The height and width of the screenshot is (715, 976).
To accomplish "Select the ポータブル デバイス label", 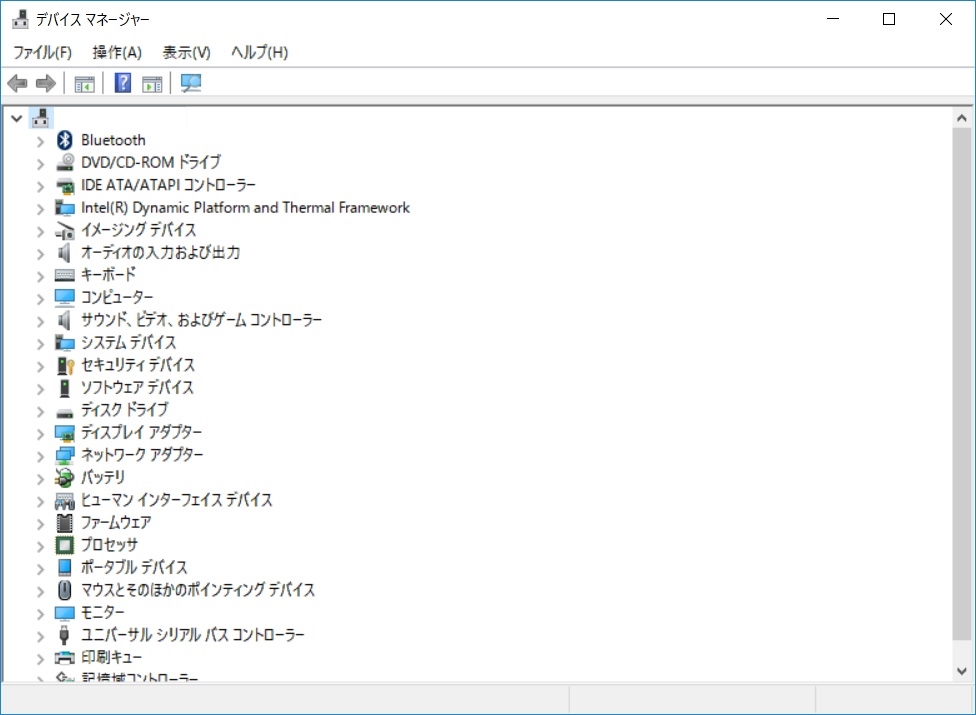I will click(134, 567).
